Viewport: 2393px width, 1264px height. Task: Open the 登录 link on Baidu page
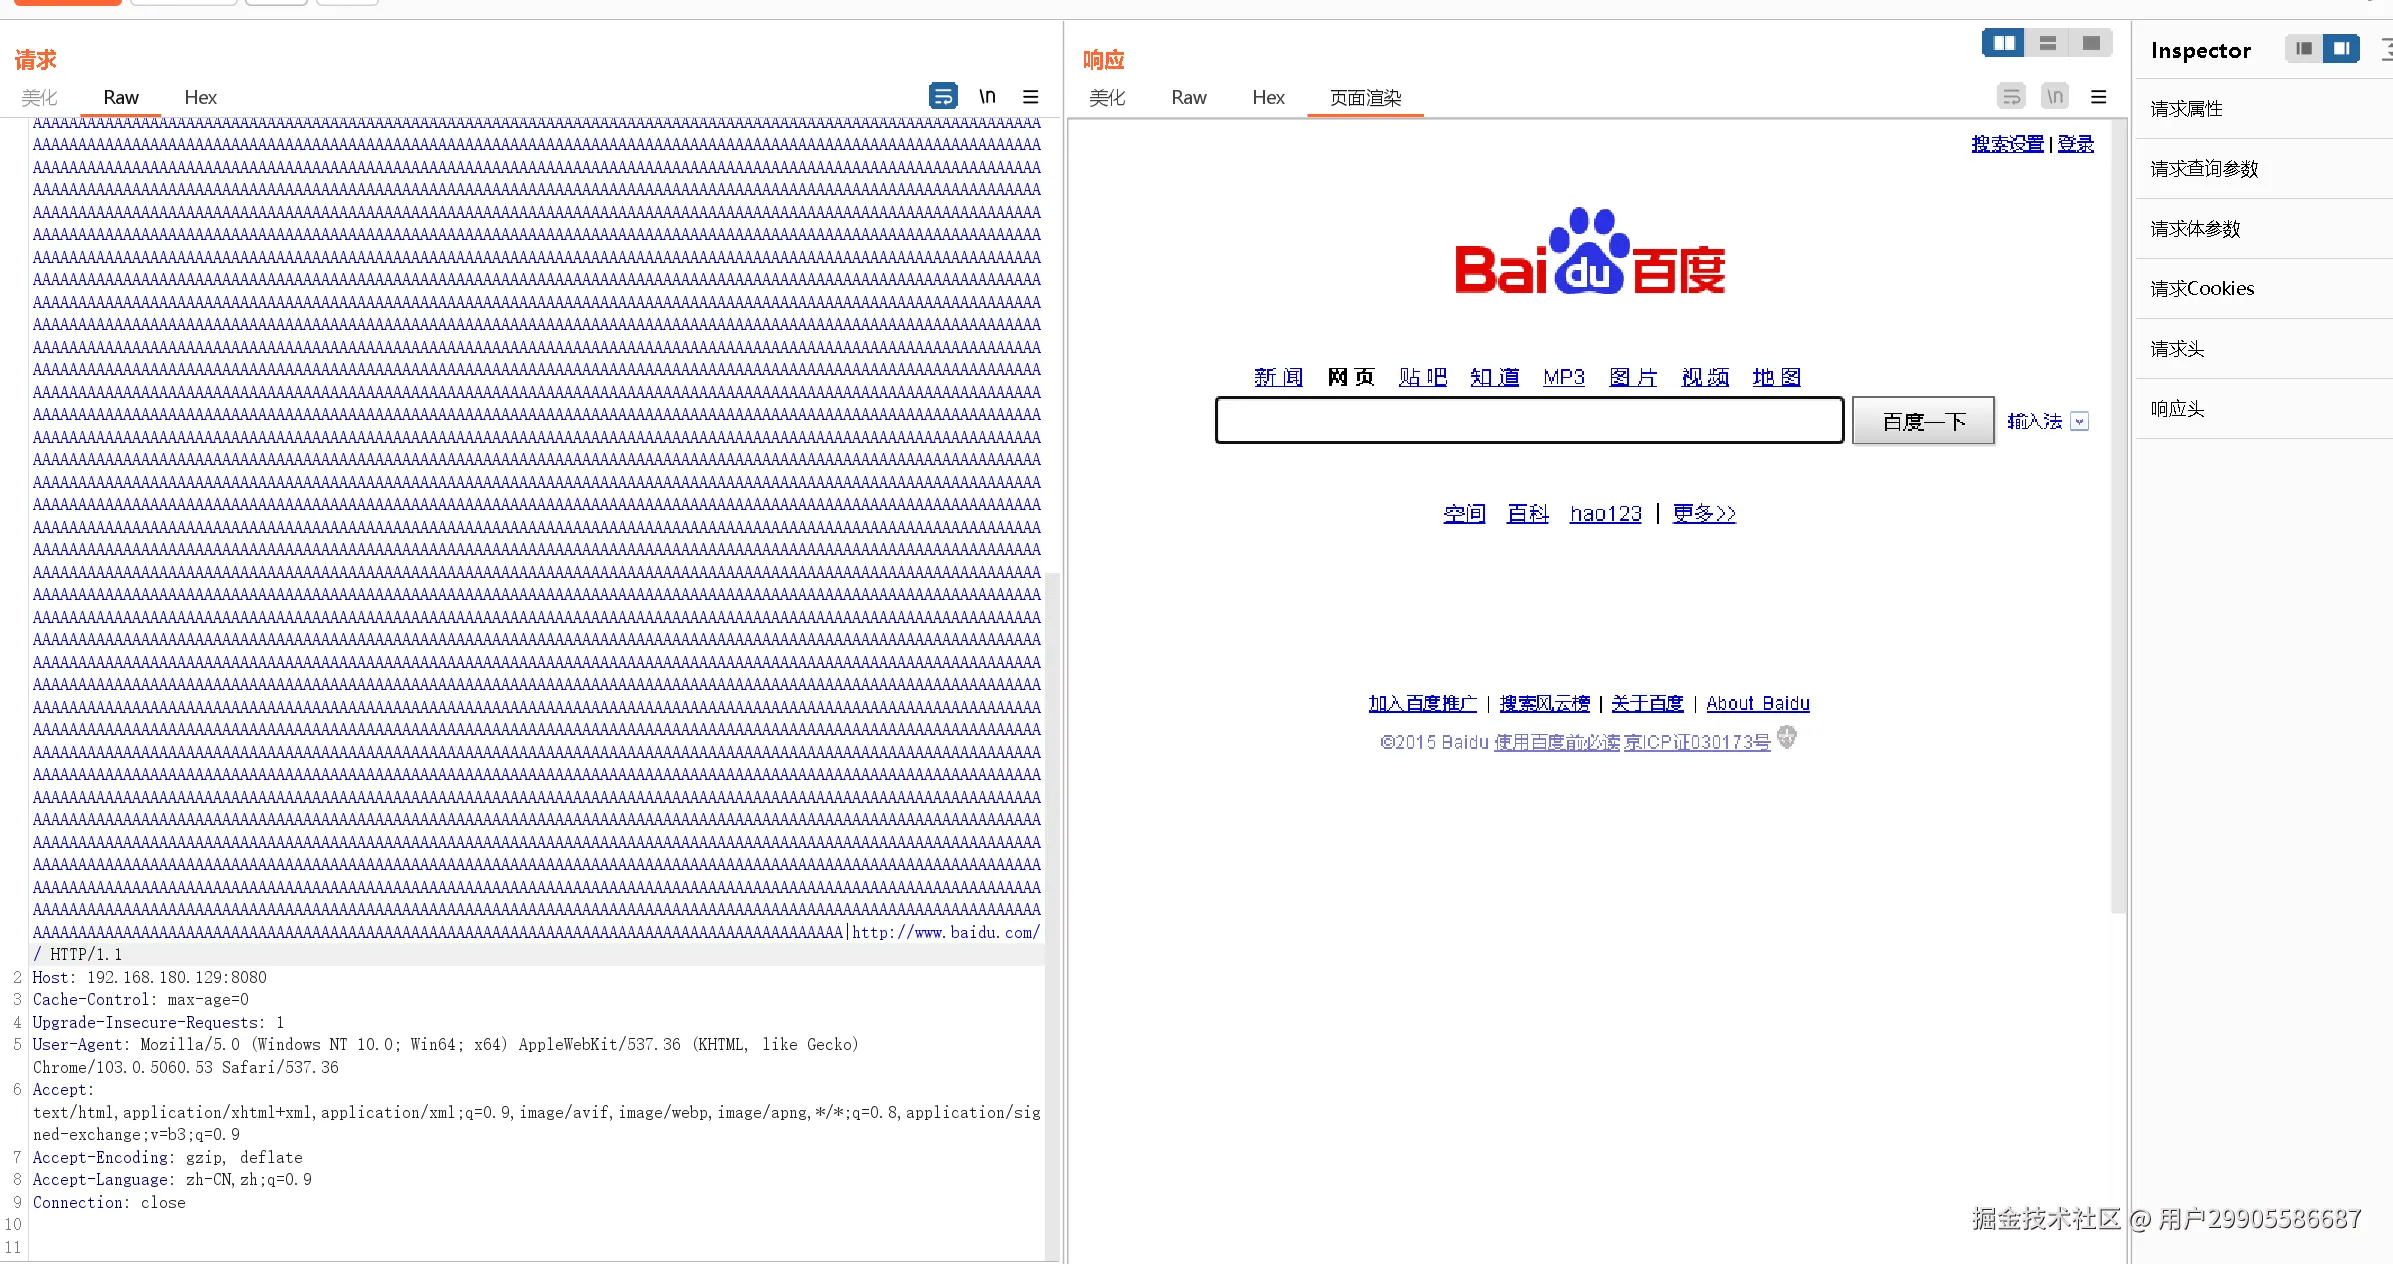(x=2075, y=144)
